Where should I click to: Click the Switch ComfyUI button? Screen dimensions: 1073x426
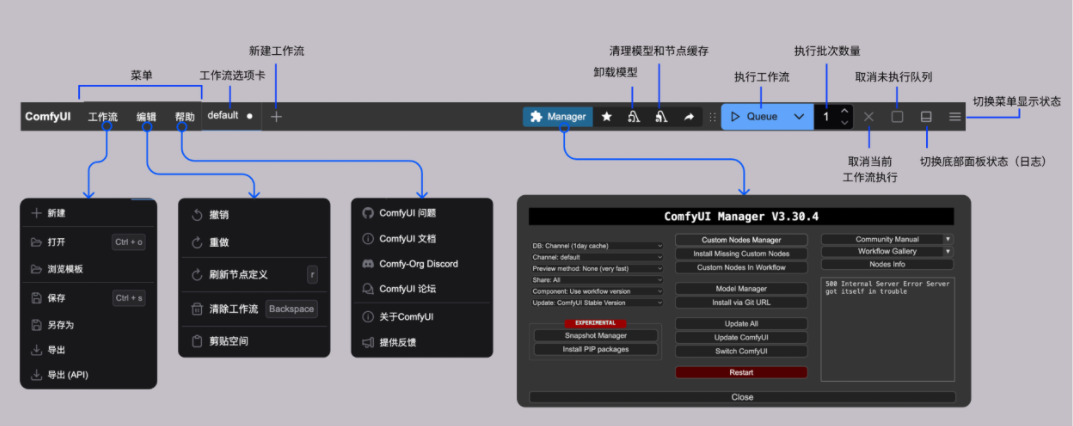741,351
